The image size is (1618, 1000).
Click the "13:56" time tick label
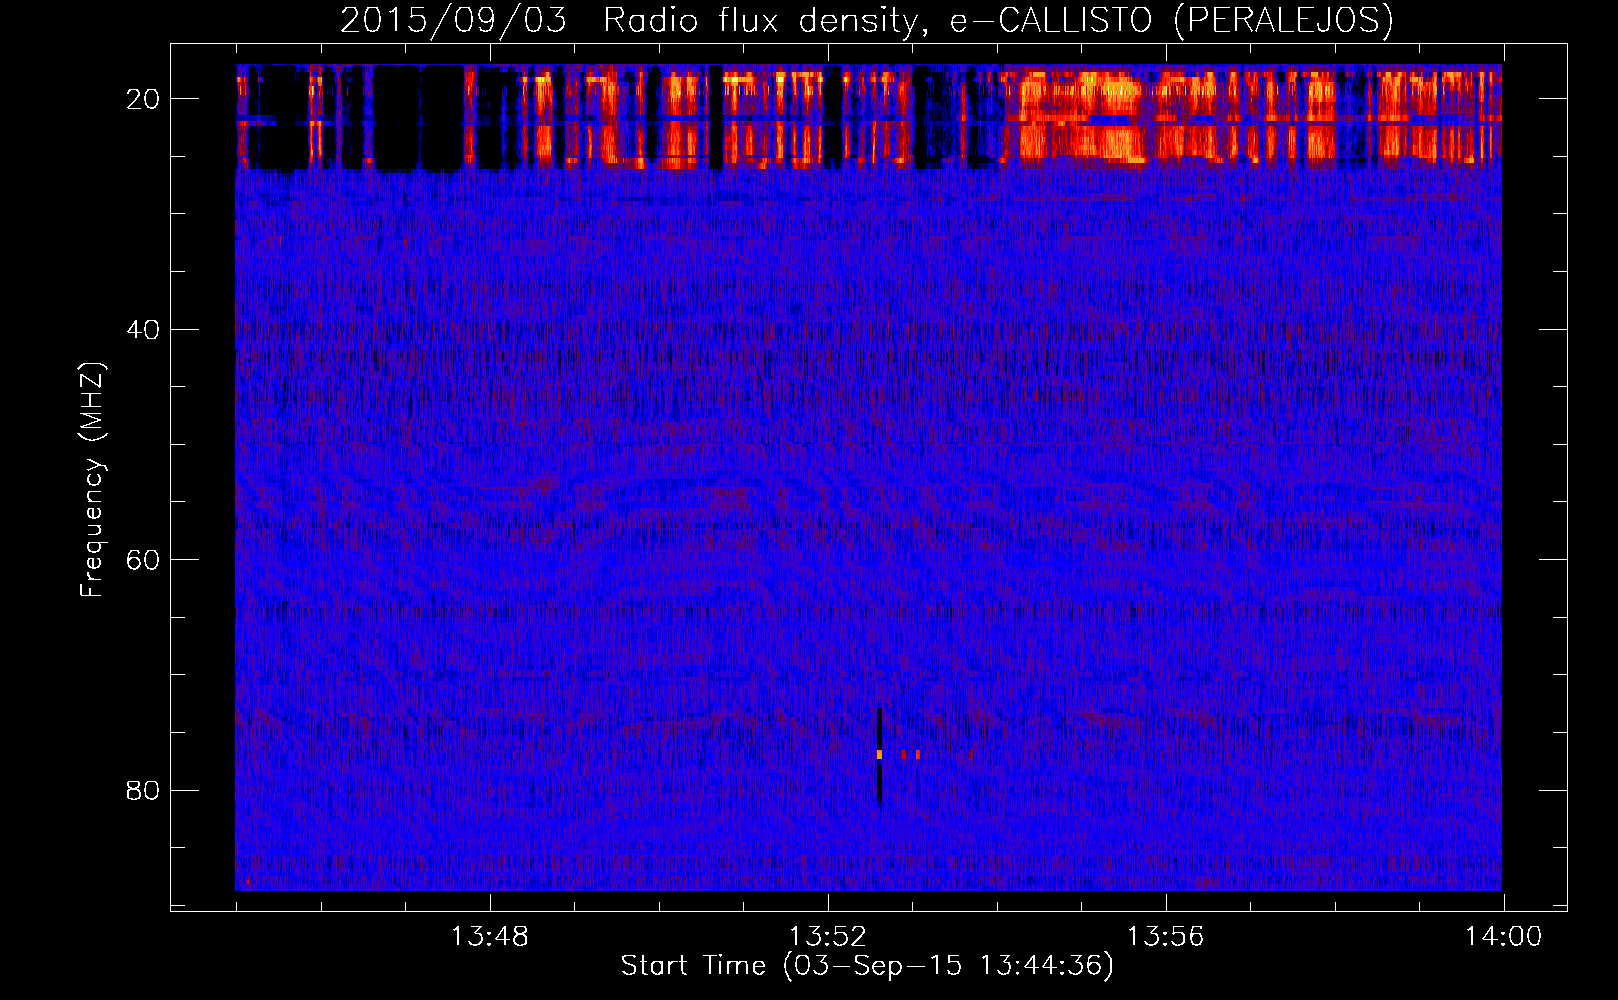pyautogui.click(x=1166, y=937)
